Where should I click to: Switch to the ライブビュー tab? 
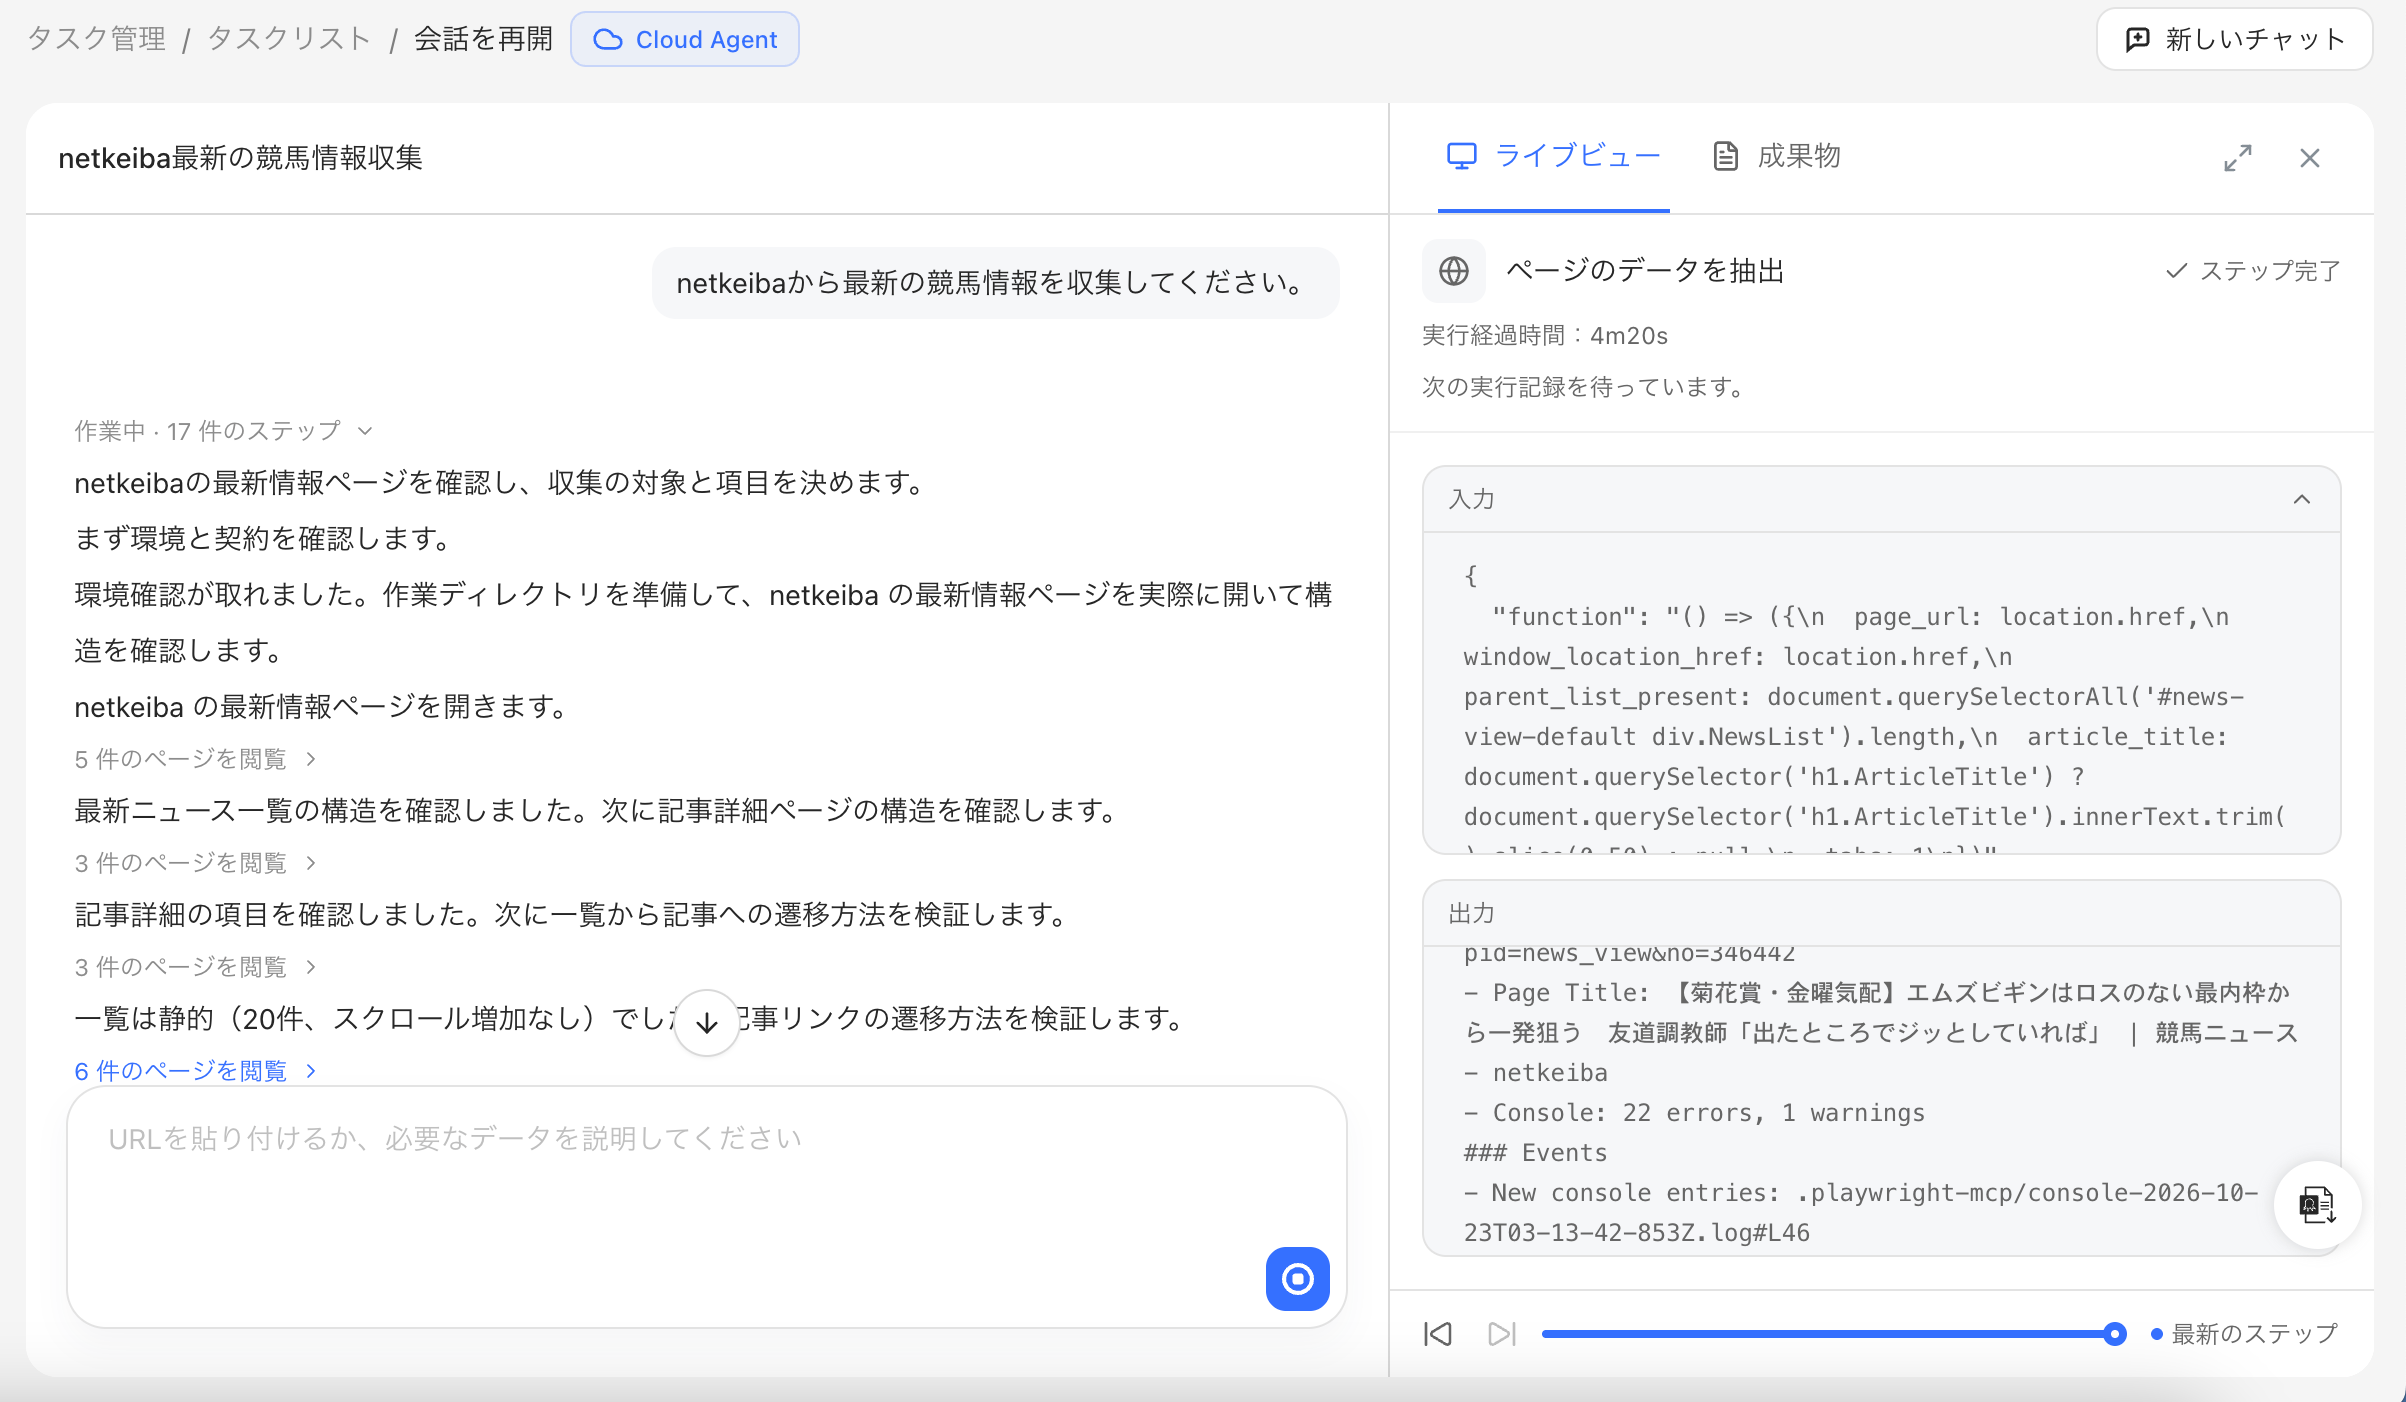[x=1553, y=156]
